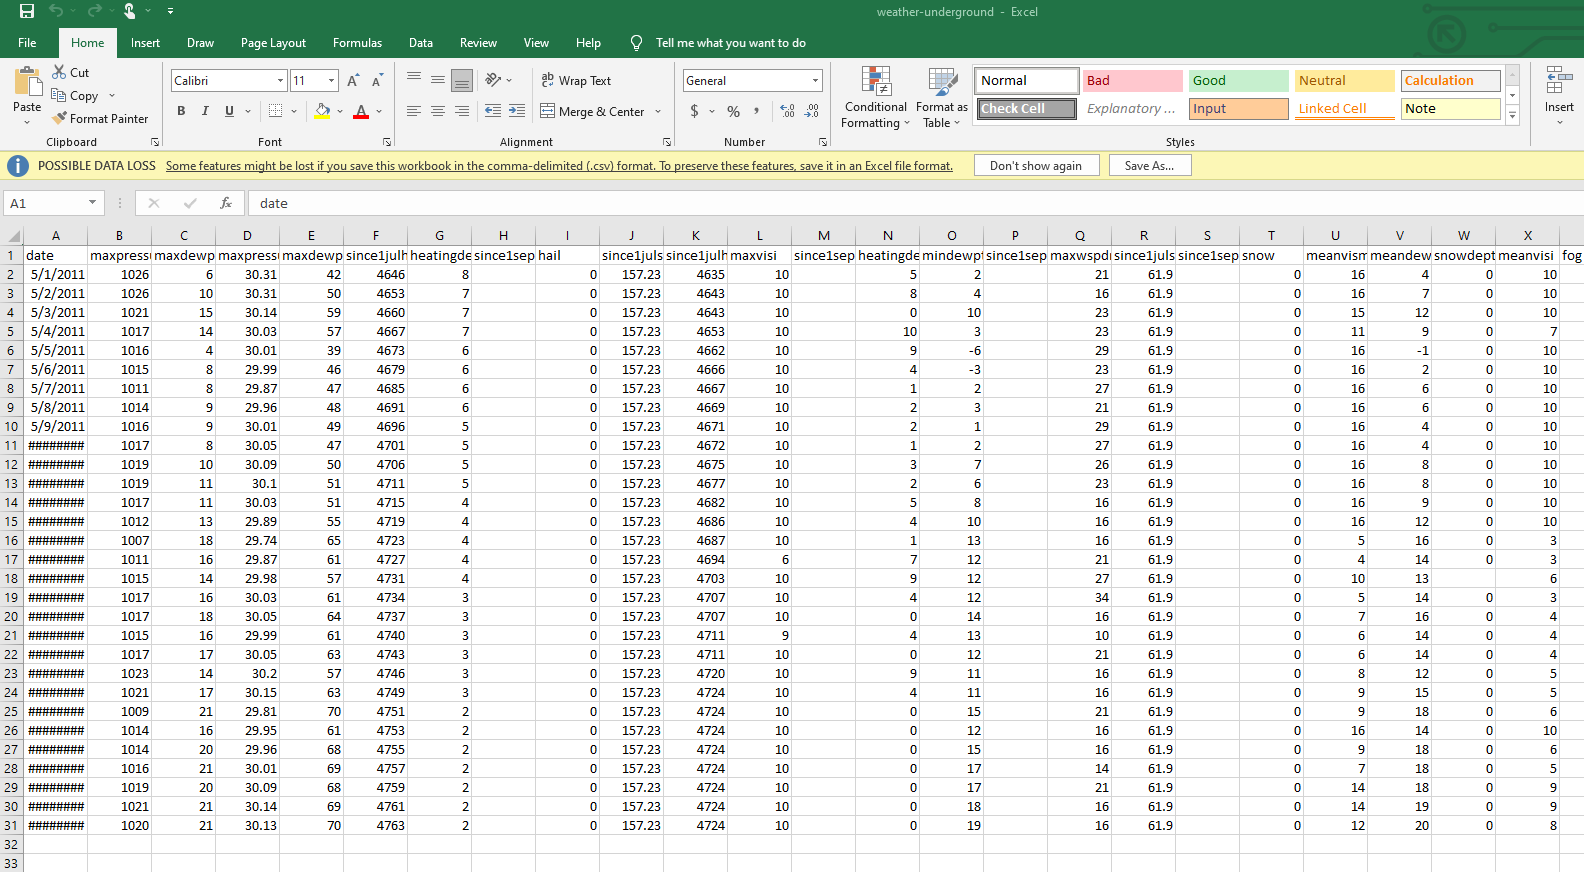Open the Page Layout tab
Screen dimensions: 1584x872
coord(273,43)
